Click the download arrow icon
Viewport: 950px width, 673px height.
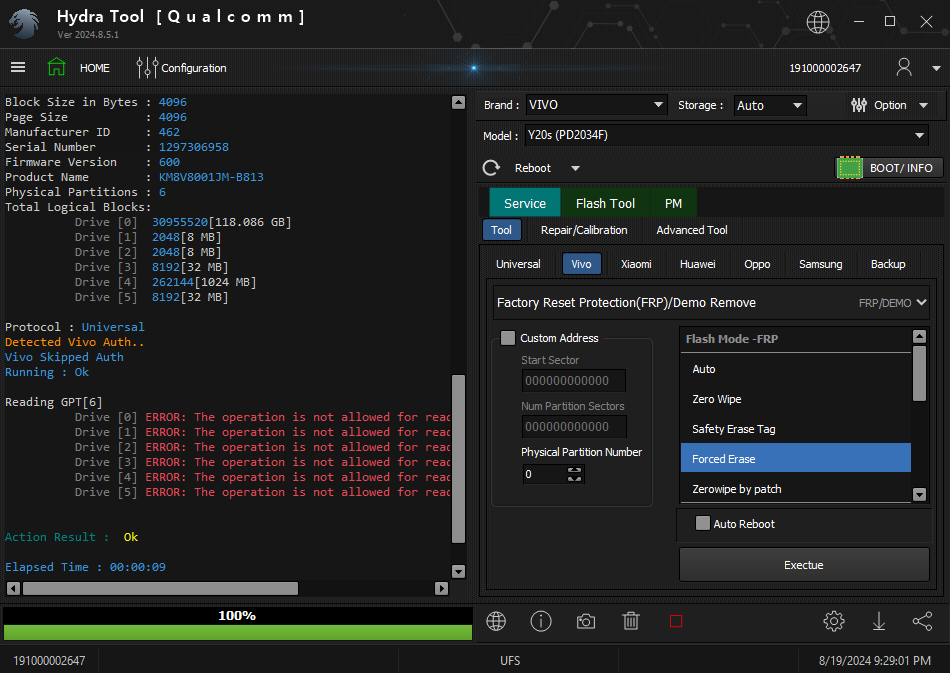click(x=879, y=621)
